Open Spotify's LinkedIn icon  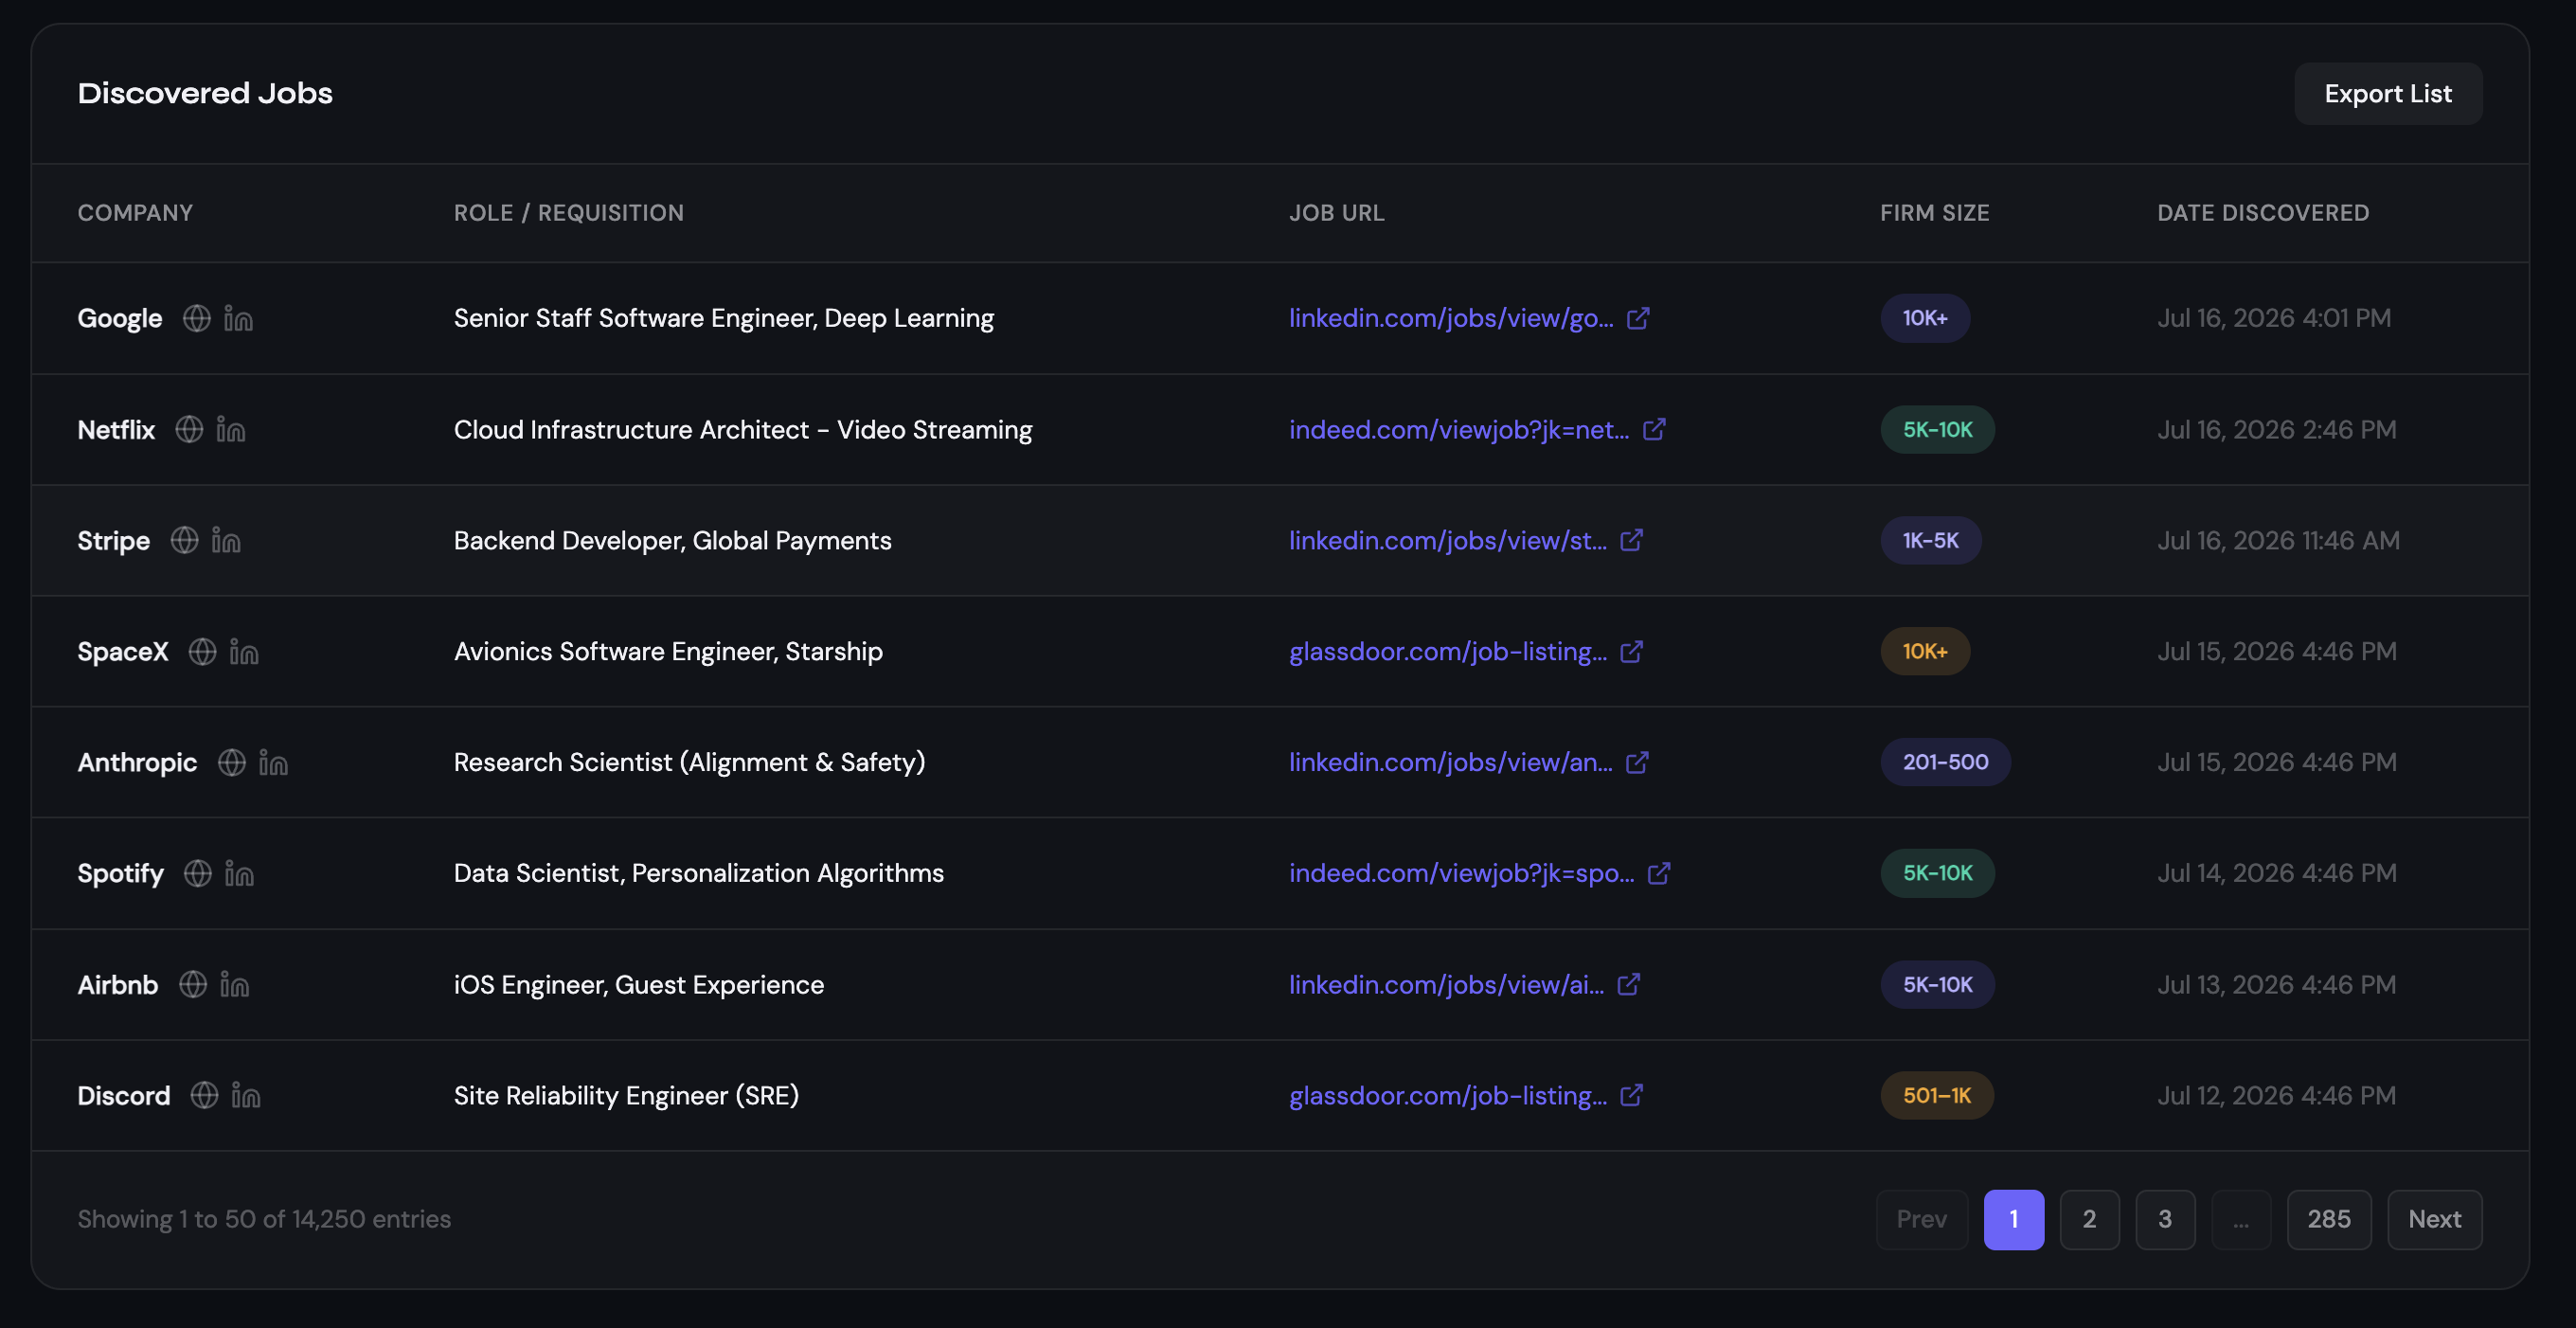(239, 873)
